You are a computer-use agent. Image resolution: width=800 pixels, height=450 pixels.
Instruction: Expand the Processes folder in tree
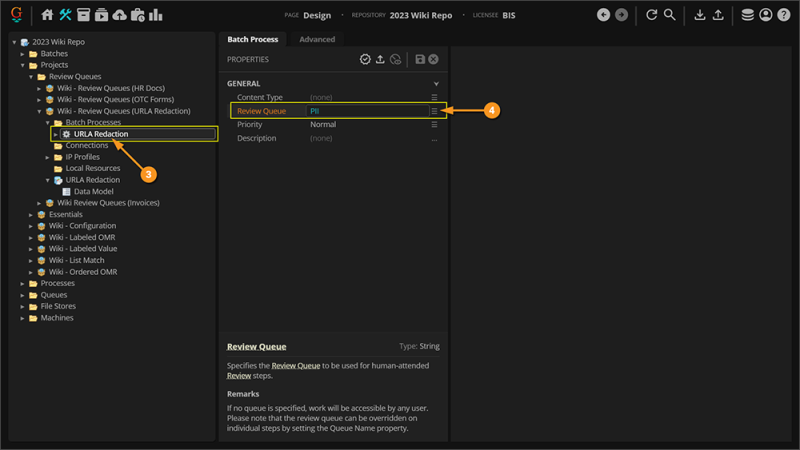(x=23, y=284)
